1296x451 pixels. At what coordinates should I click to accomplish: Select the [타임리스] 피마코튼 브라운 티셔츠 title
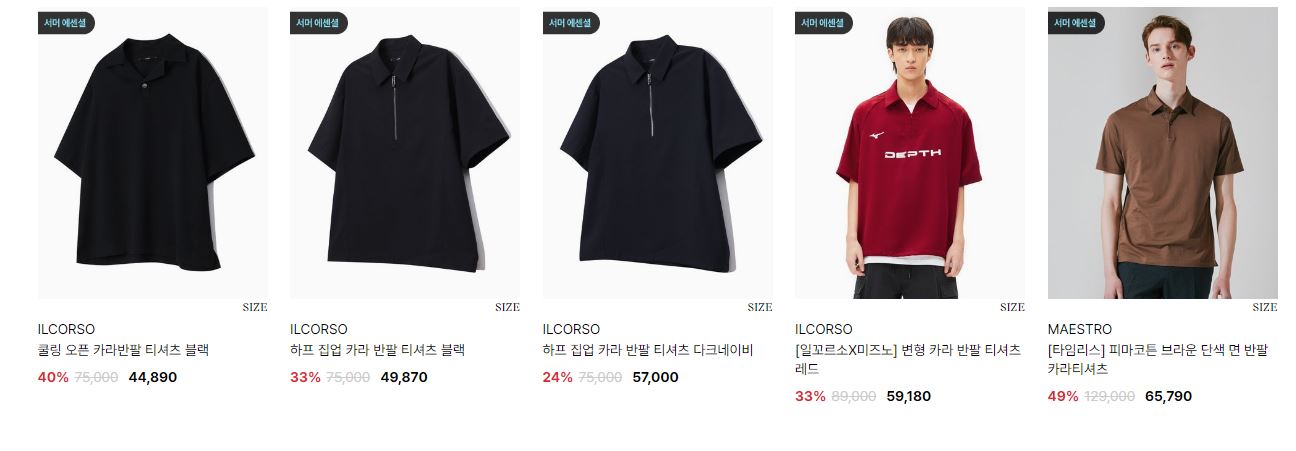1158,359
